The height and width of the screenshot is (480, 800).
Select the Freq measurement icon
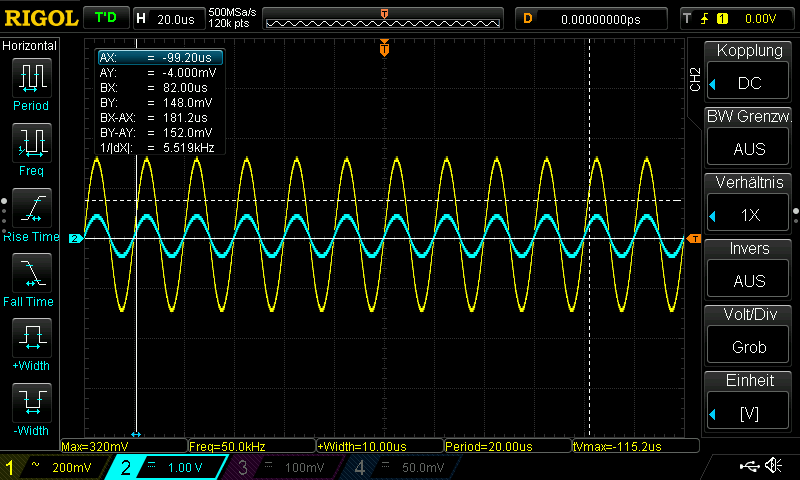point(31,143)
